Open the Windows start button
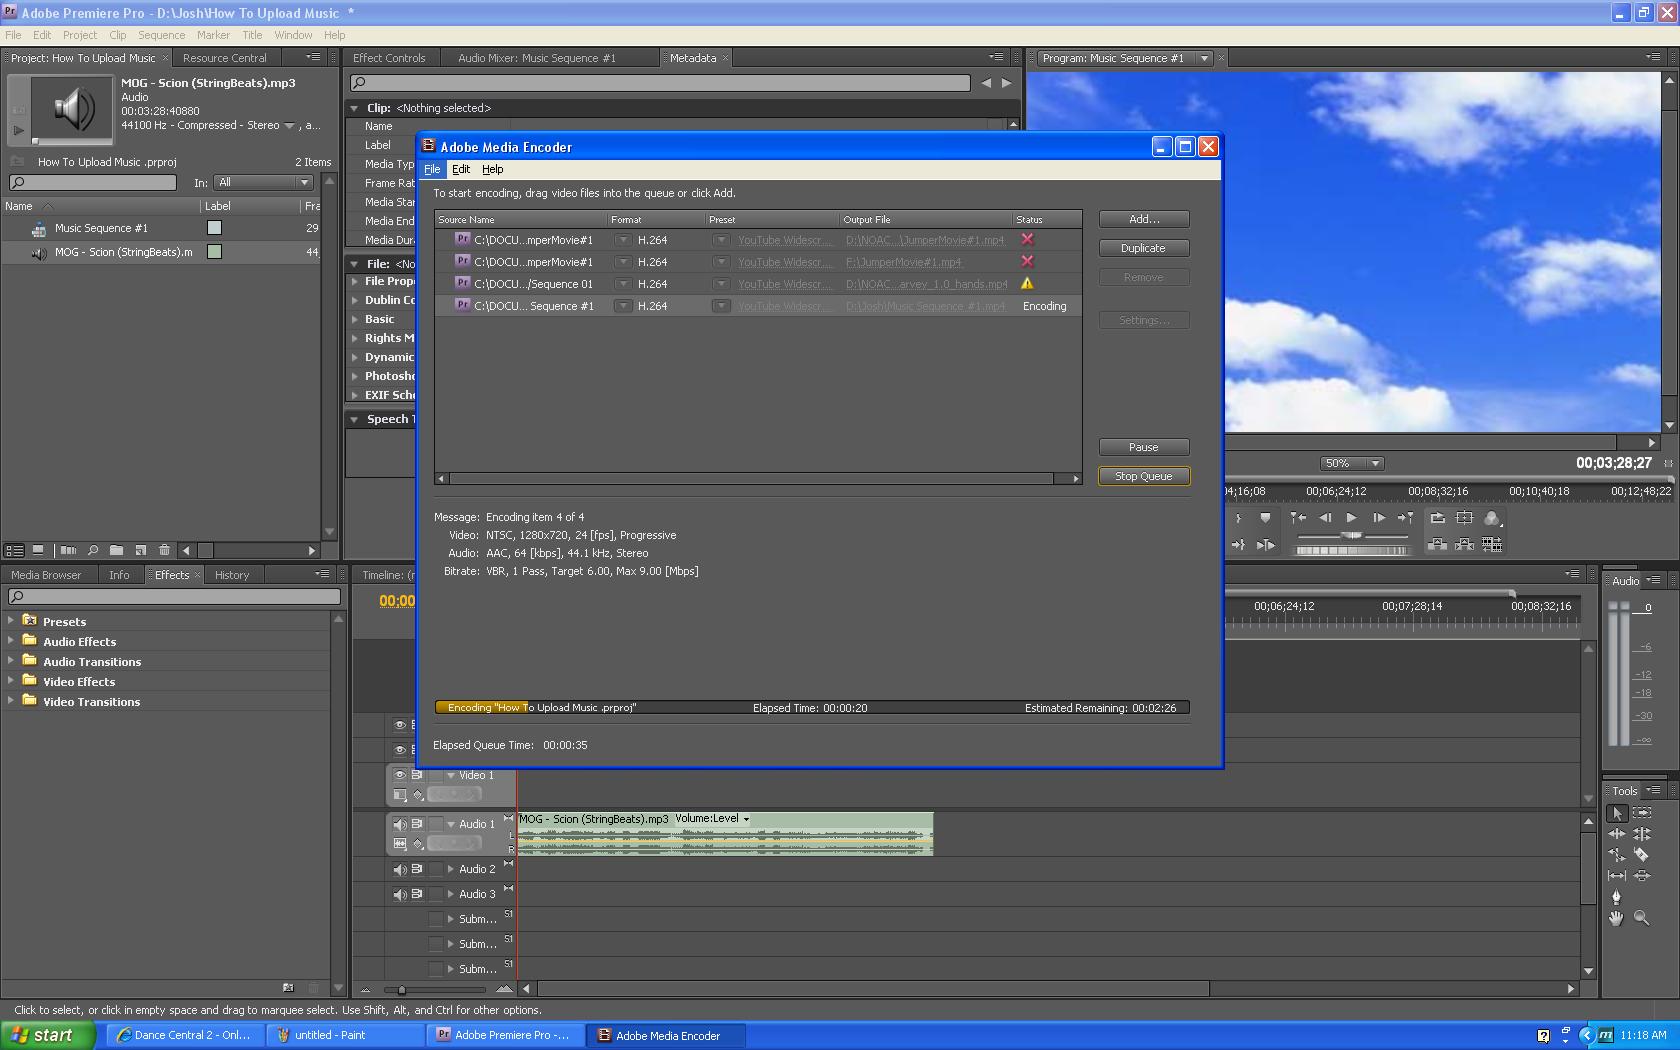1680x1050 pixels. coord(47,1035)
